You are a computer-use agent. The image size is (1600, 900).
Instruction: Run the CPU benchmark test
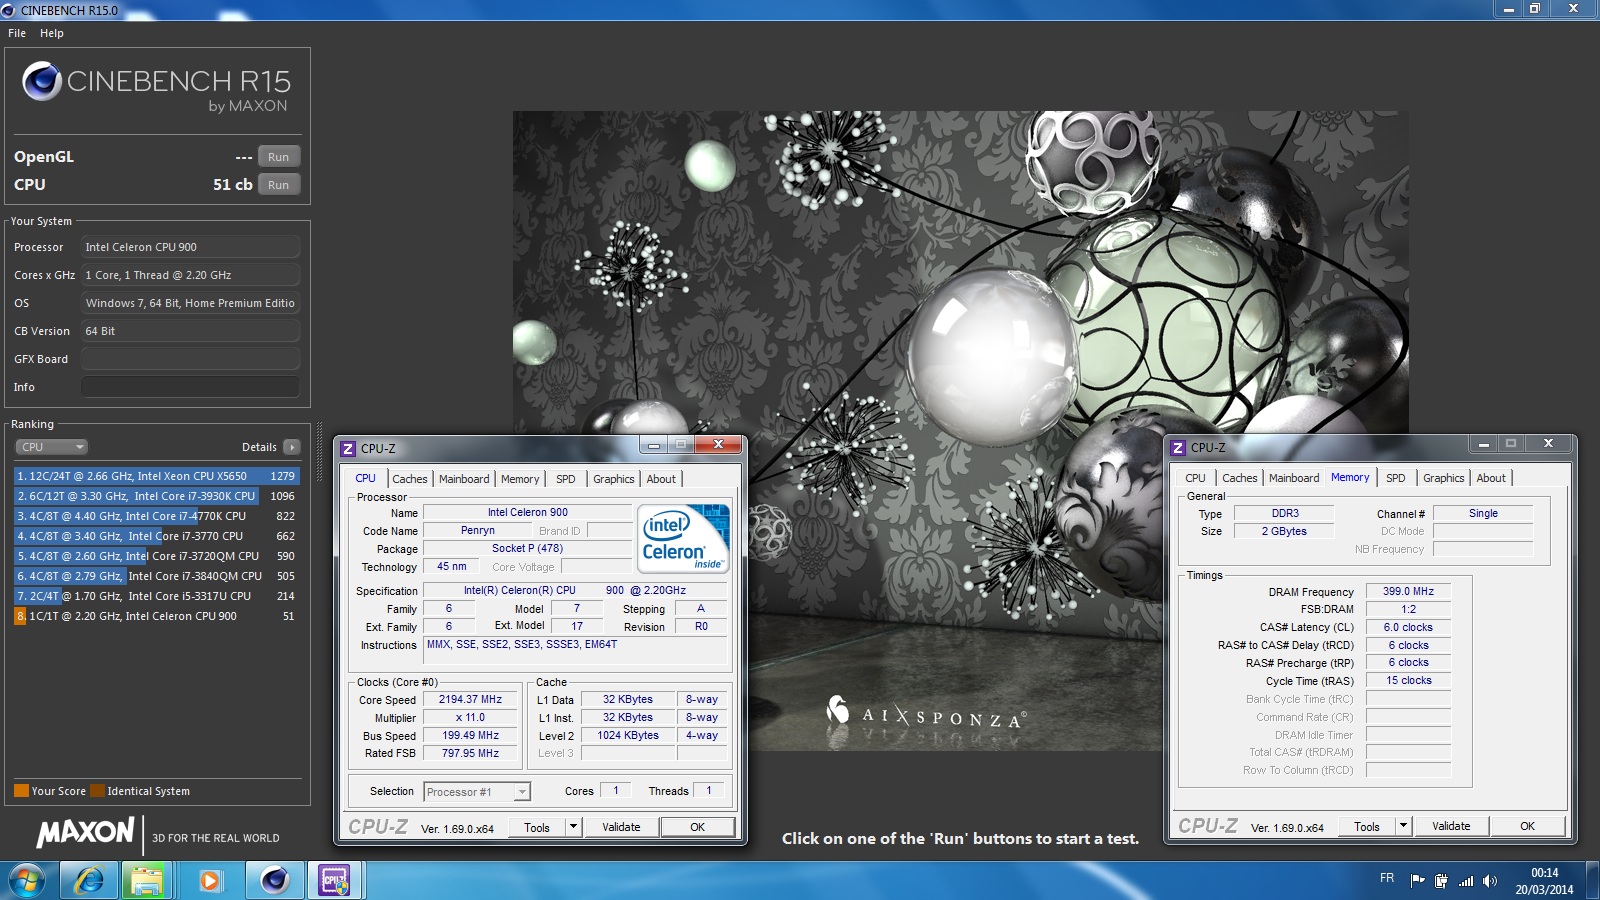click(278, 185)
